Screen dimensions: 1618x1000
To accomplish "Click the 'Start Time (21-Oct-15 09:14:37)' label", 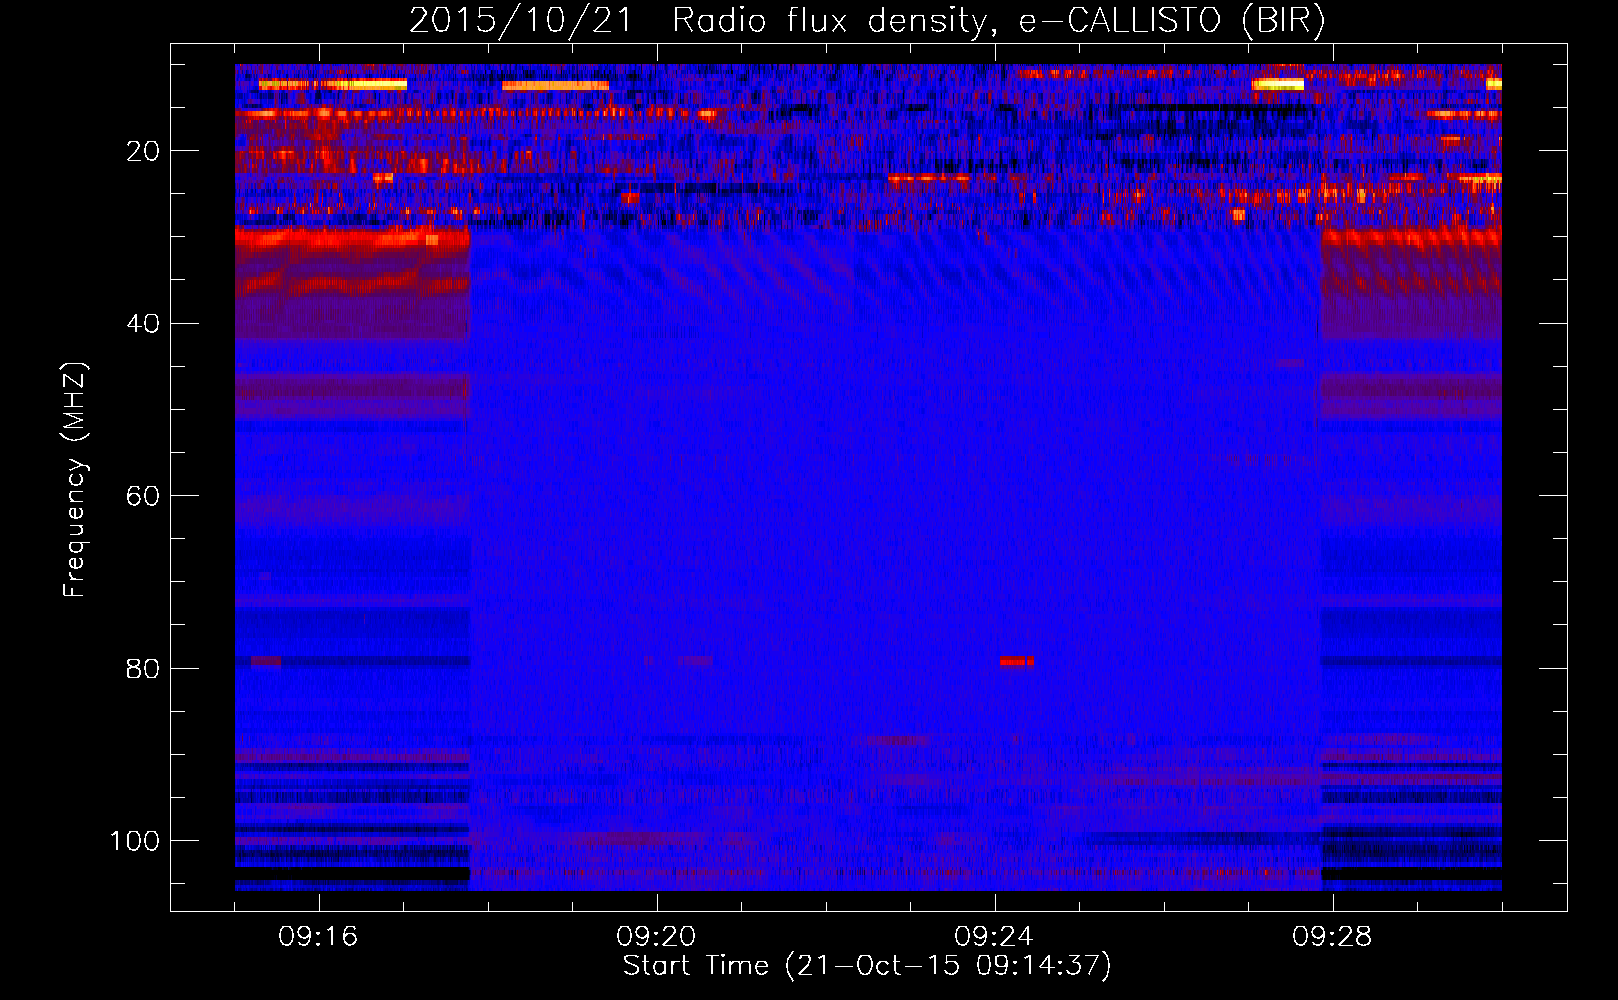I will (x=867, y=966).
